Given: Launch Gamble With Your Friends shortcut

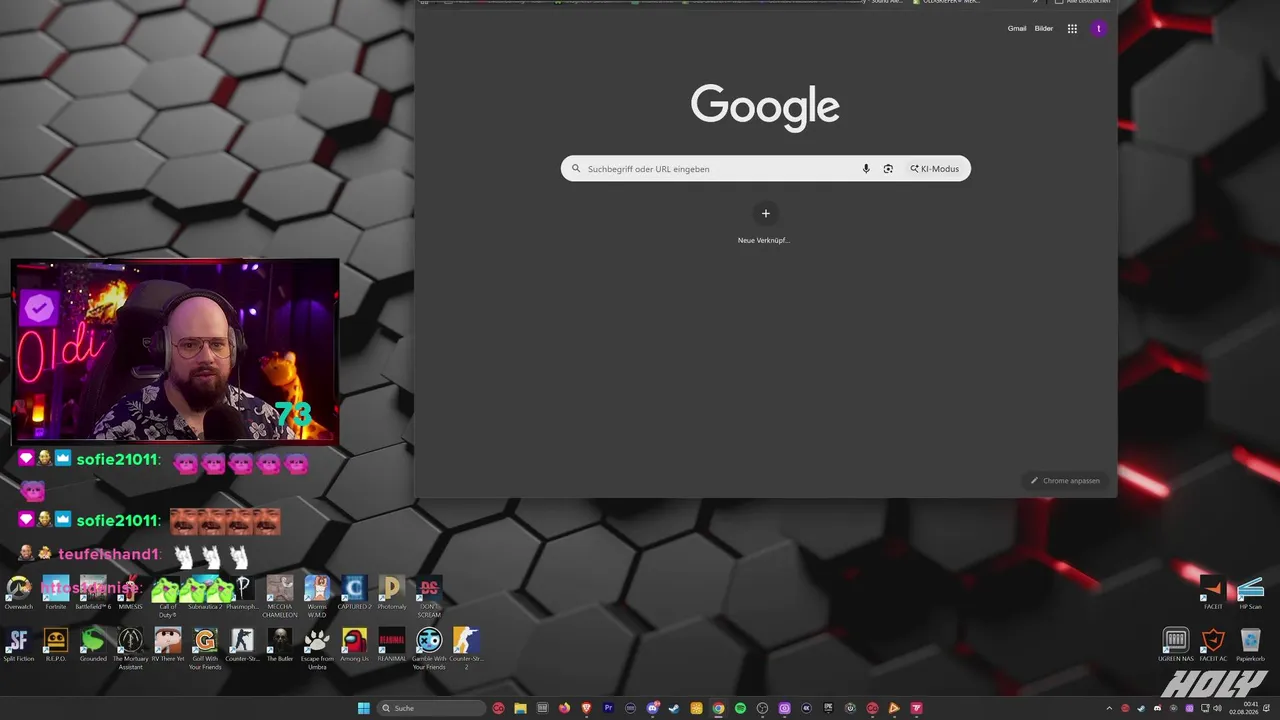Looking at the screenshot, I should 429,649.
